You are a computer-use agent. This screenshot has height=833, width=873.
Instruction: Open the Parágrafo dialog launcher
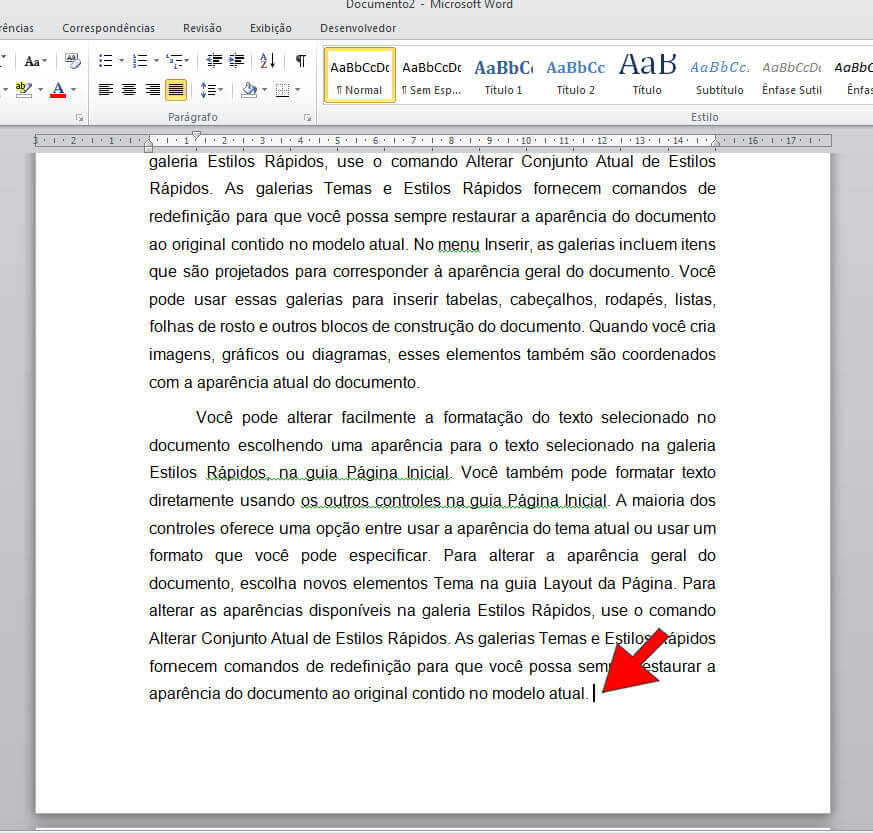click(307, 118)
